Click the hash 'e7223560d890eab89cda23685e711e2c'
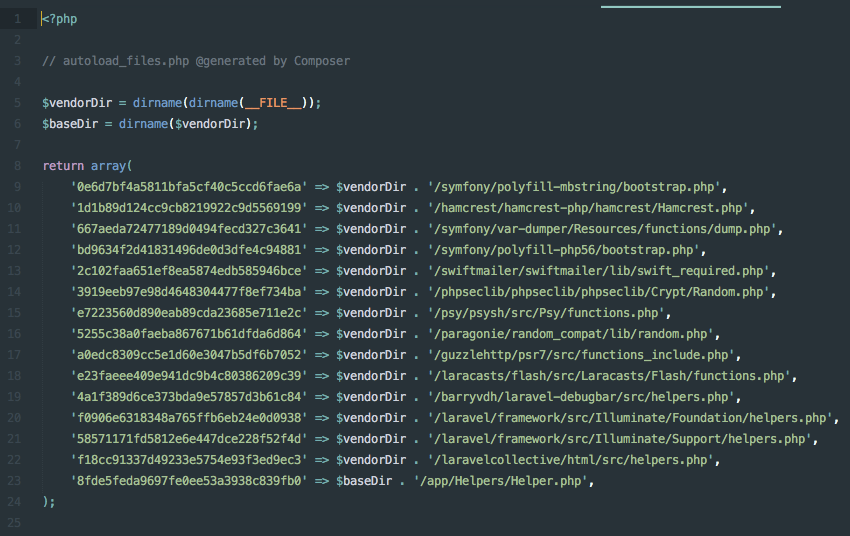850x536 pixels. point(189,313)
